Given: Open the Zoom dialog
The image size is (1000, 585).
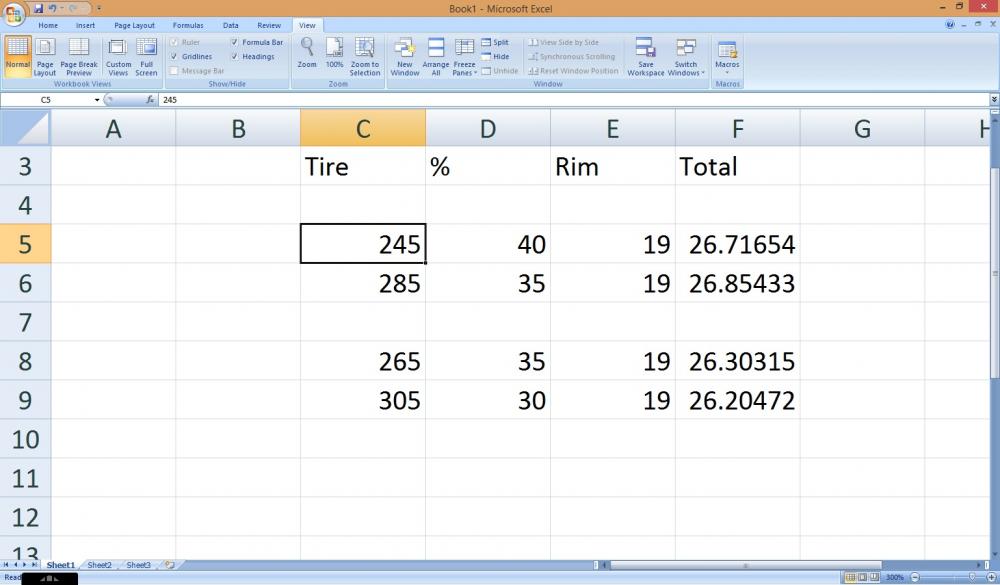Looking at the screenshot, I should 307,53.
